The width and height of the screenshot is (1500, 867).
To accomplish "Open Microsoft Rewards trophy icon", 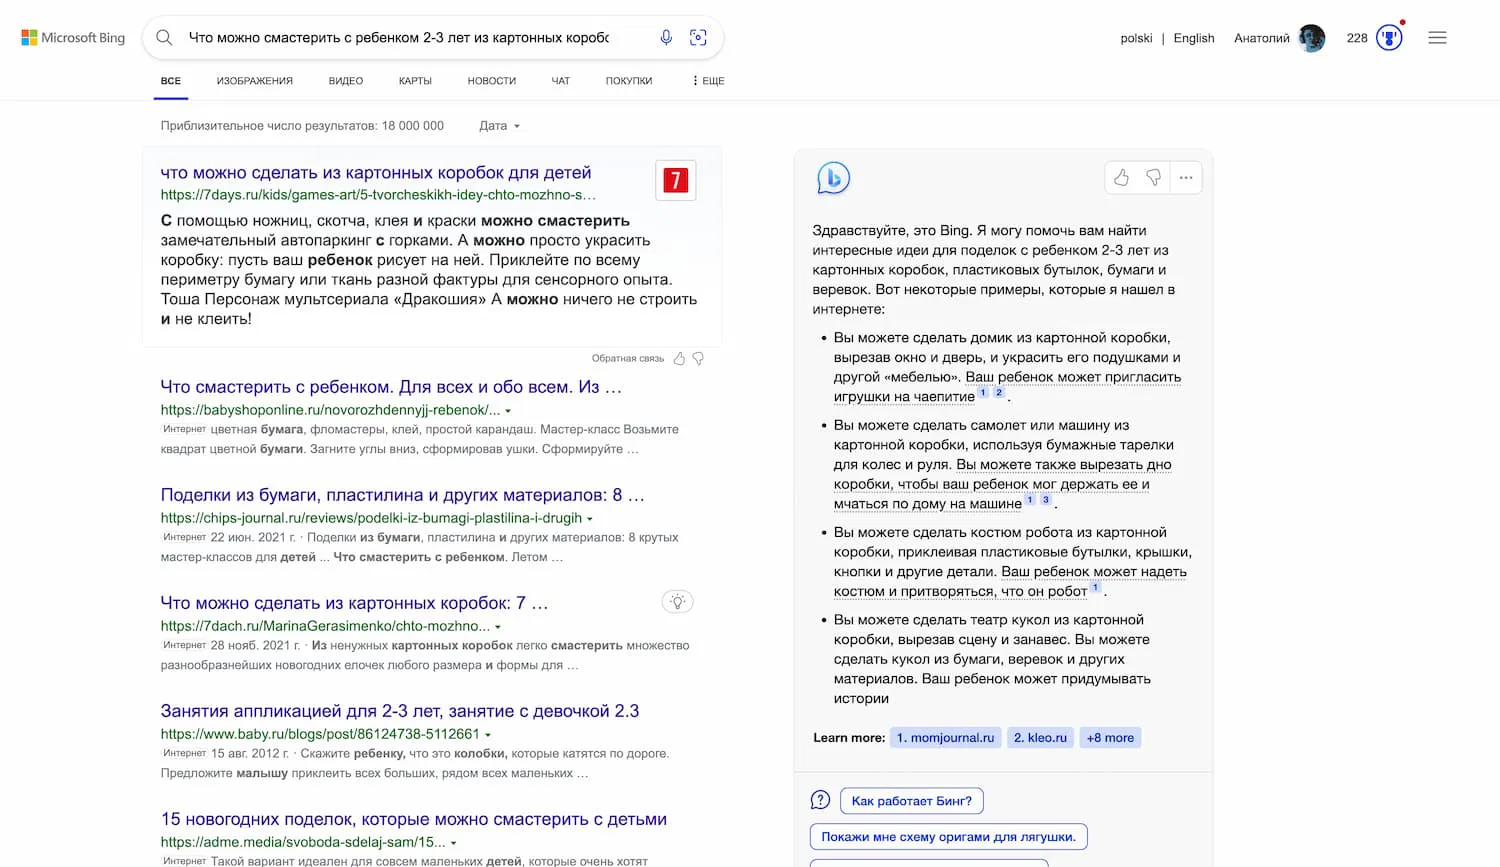I will click(x=1389, y=38).
